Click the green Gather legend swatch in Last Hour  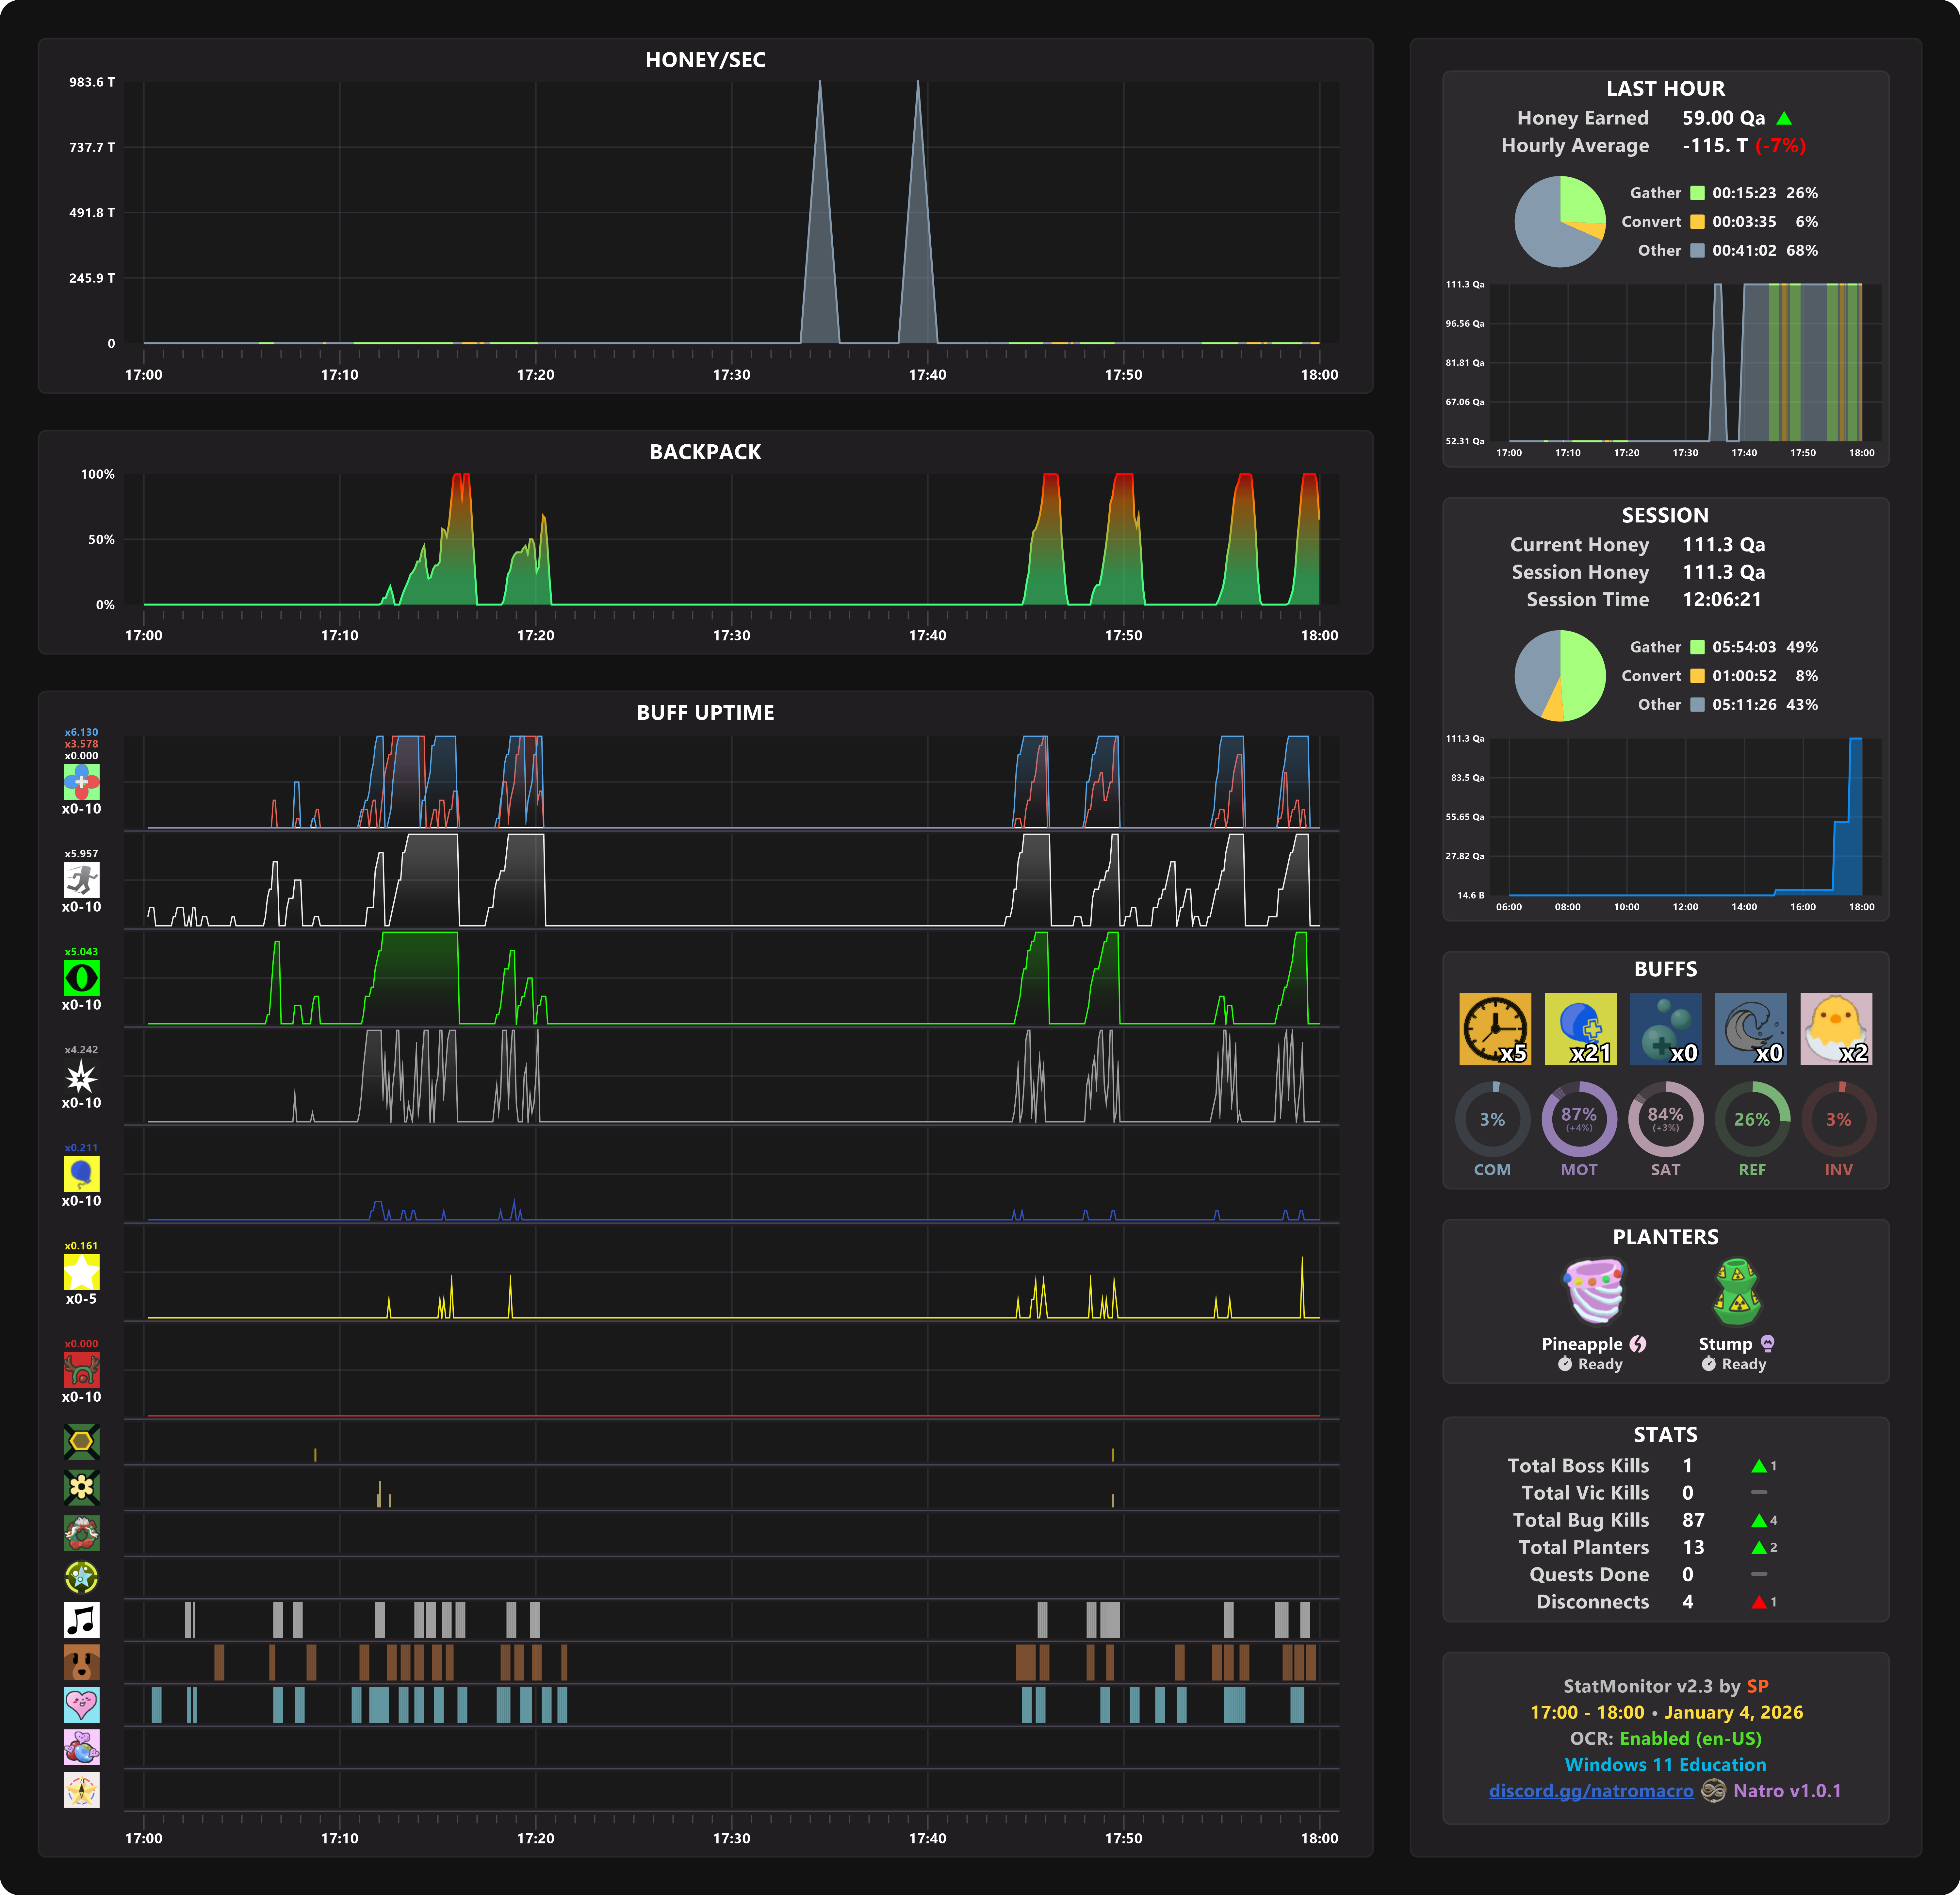point(1697,193)
